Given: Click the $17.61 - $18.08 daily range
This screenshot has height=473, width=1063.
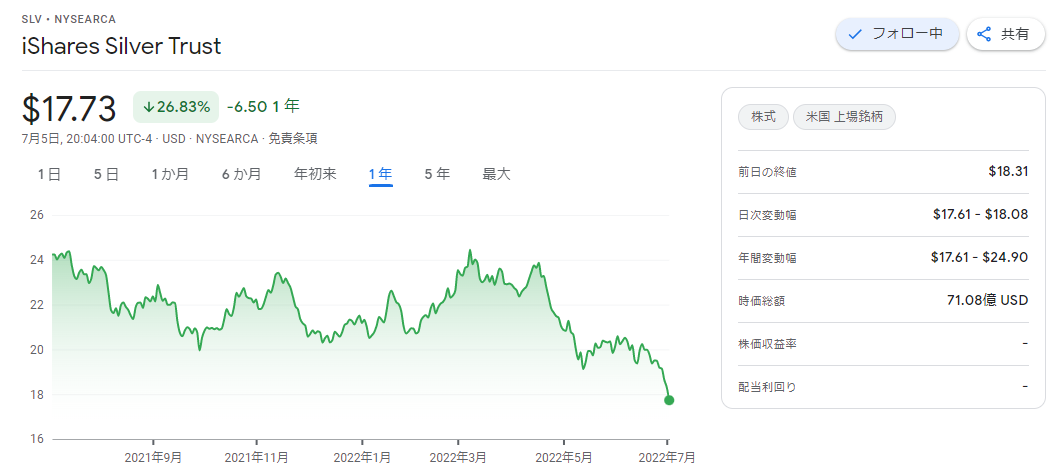Looking at the screenshot, I should pos(981,215).
